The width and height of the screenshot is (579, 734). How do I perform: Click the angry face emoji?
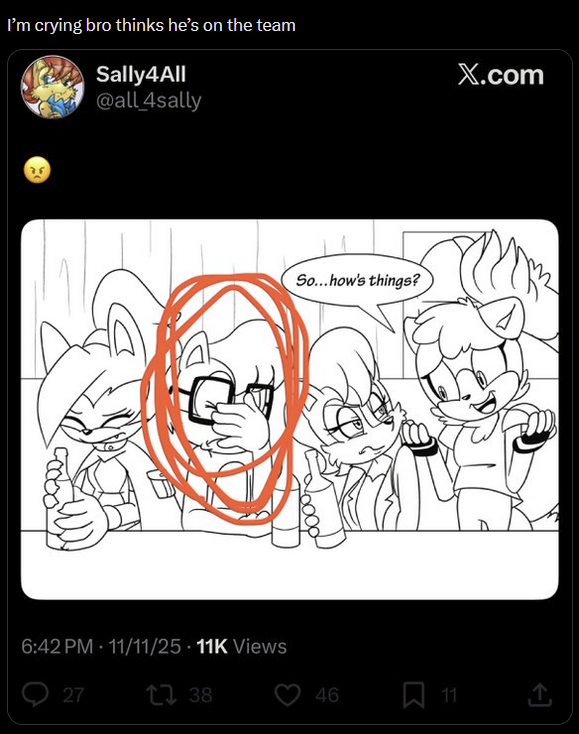coord(37,170)
